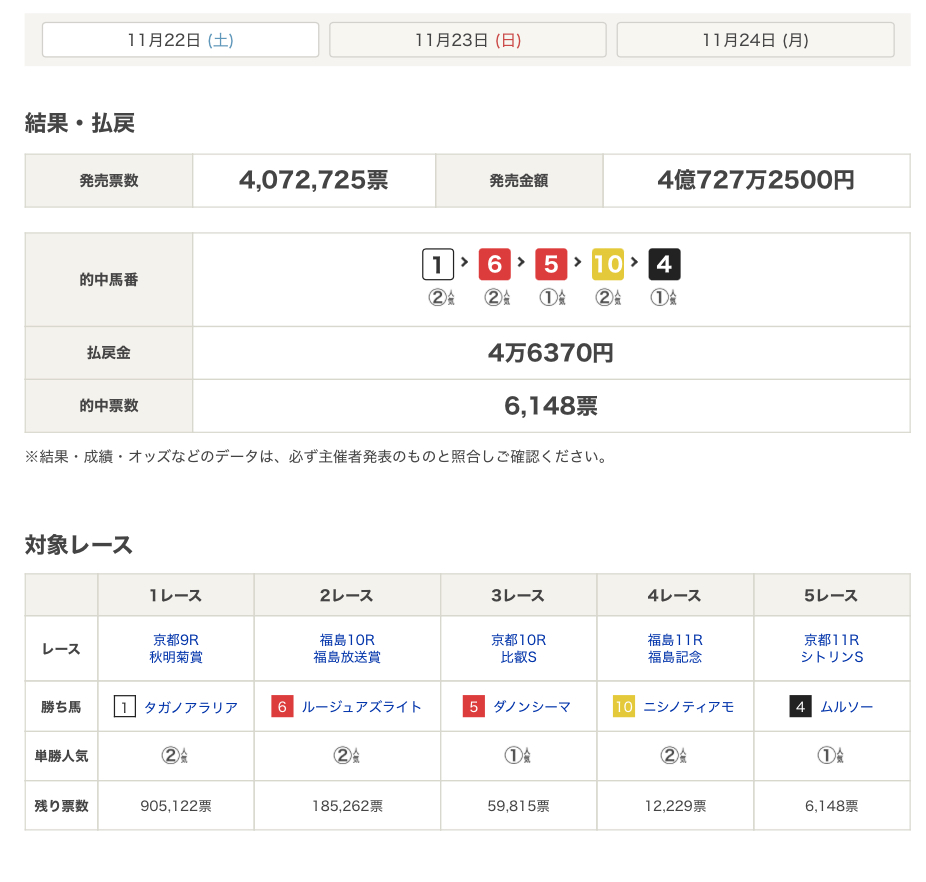This screenshot has height=882, width=926.
Task: Click winning horse タガノアラリア link
Action: 191,707
